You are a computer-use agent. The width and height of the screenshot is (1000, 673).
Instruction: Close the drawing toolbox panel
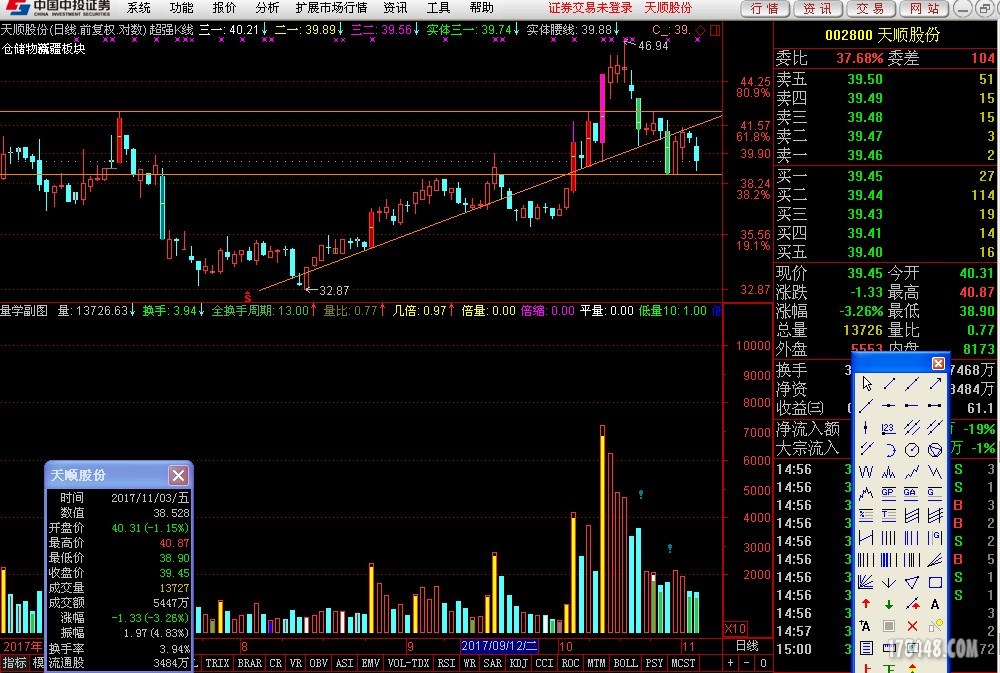pyautogui.click(x=938, y=363)
